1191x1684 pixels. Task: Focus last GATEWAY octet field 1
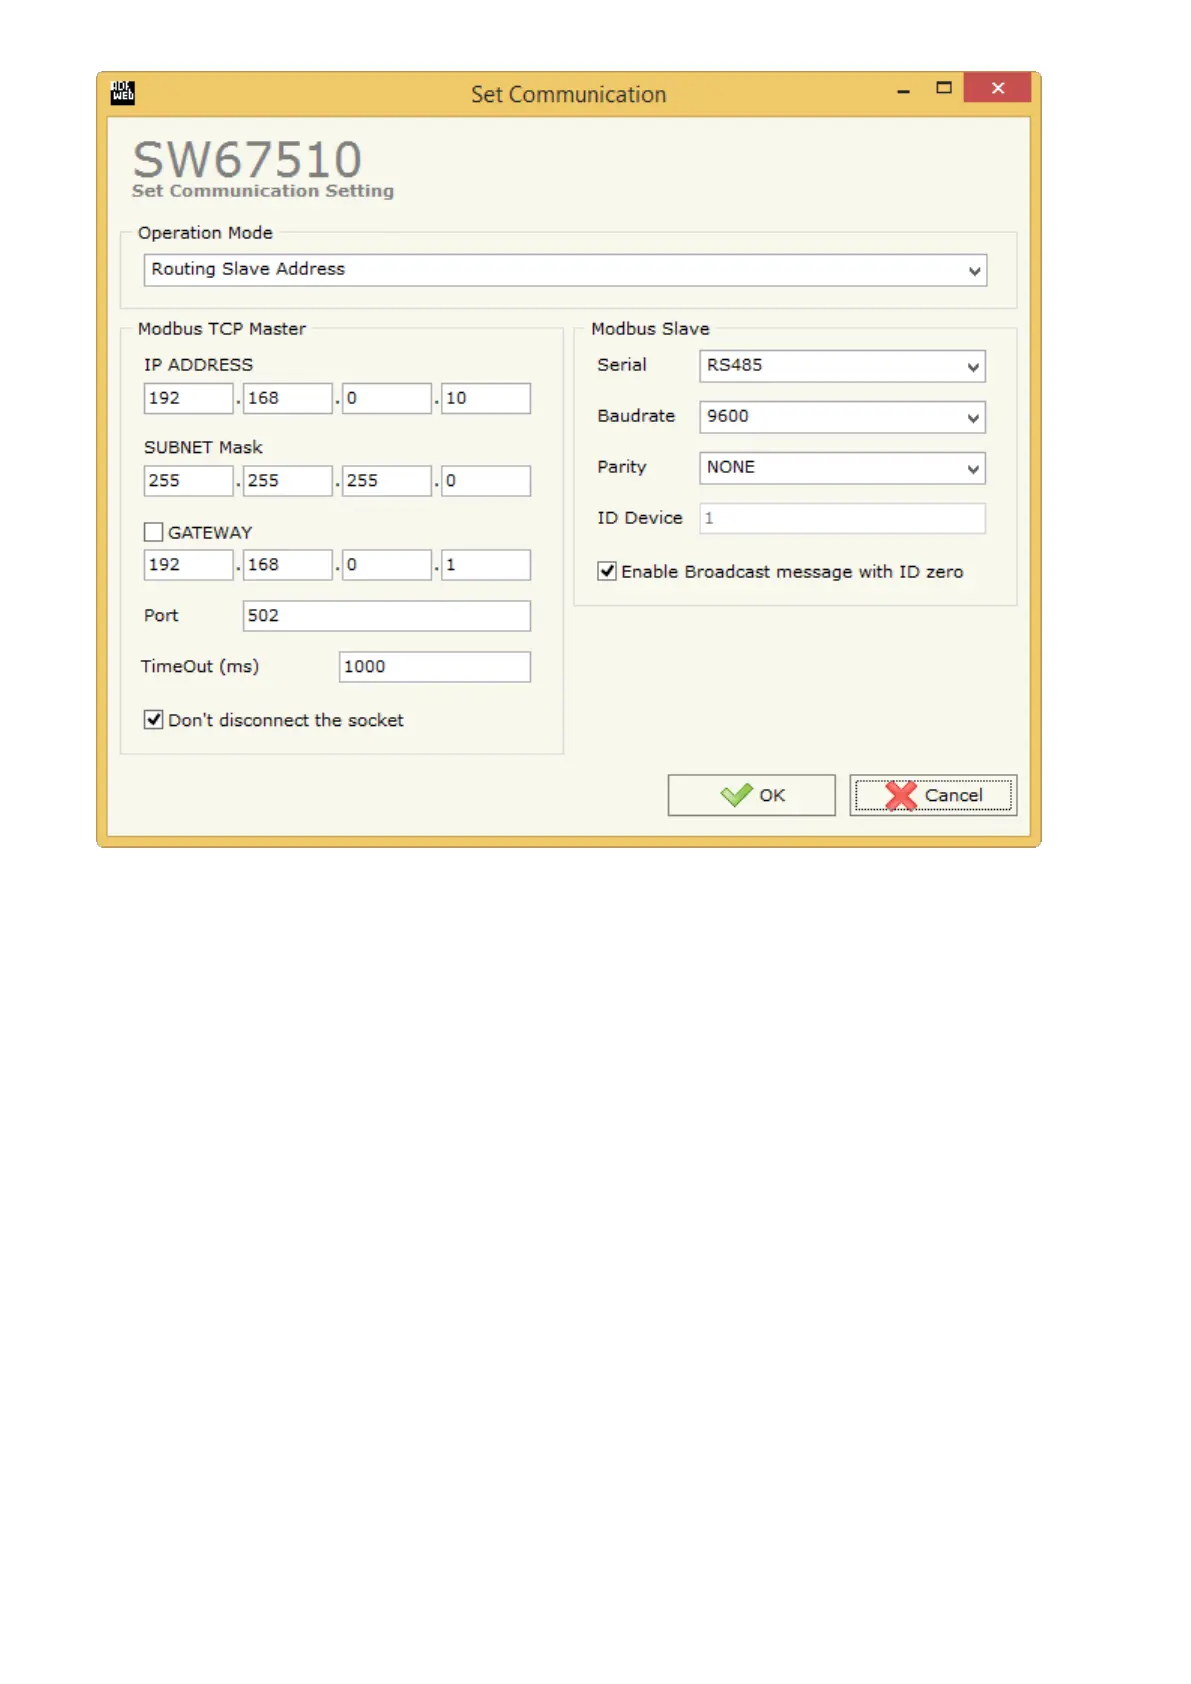[x=485, y=565]
